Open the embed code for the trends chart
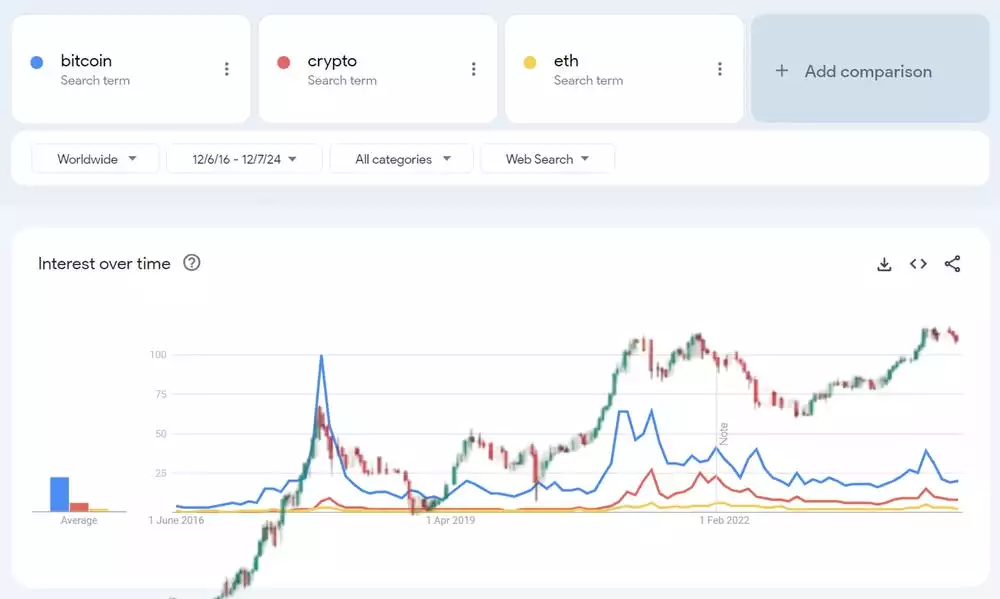The image size is (1000, 599). (918, 264)
